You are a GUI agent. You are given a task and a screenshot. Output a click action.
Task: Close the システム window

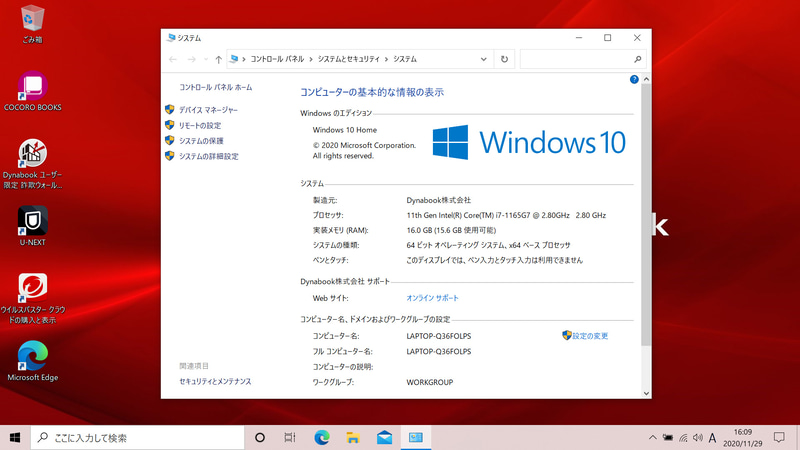click(637, 38)
